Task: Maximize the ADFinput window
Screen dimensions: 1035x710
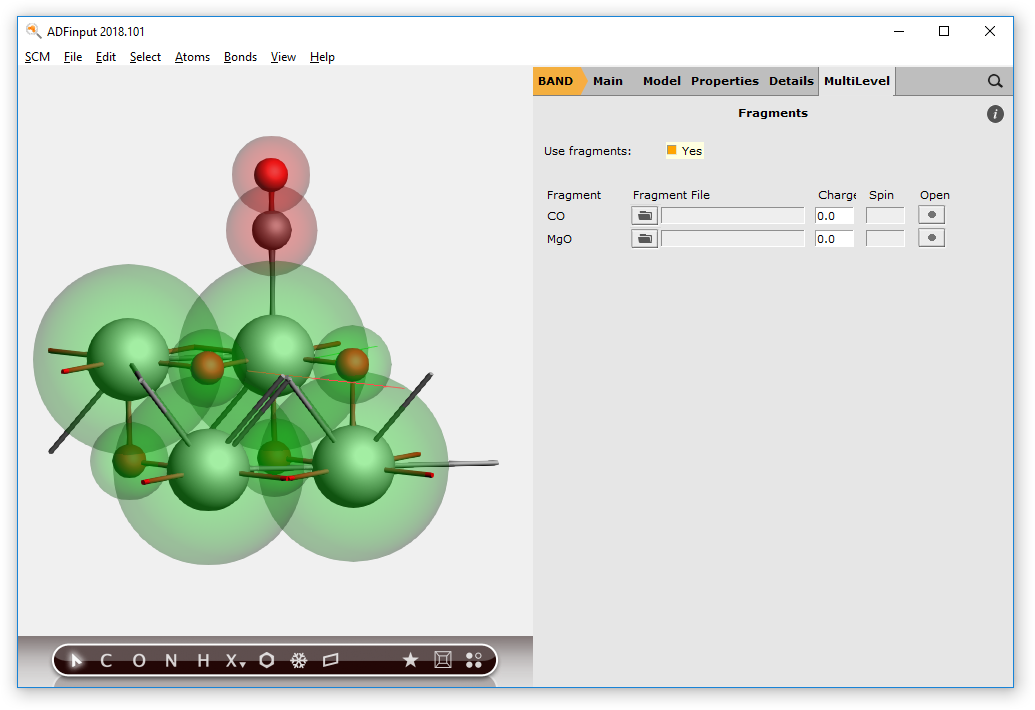Action: point(944,31)
